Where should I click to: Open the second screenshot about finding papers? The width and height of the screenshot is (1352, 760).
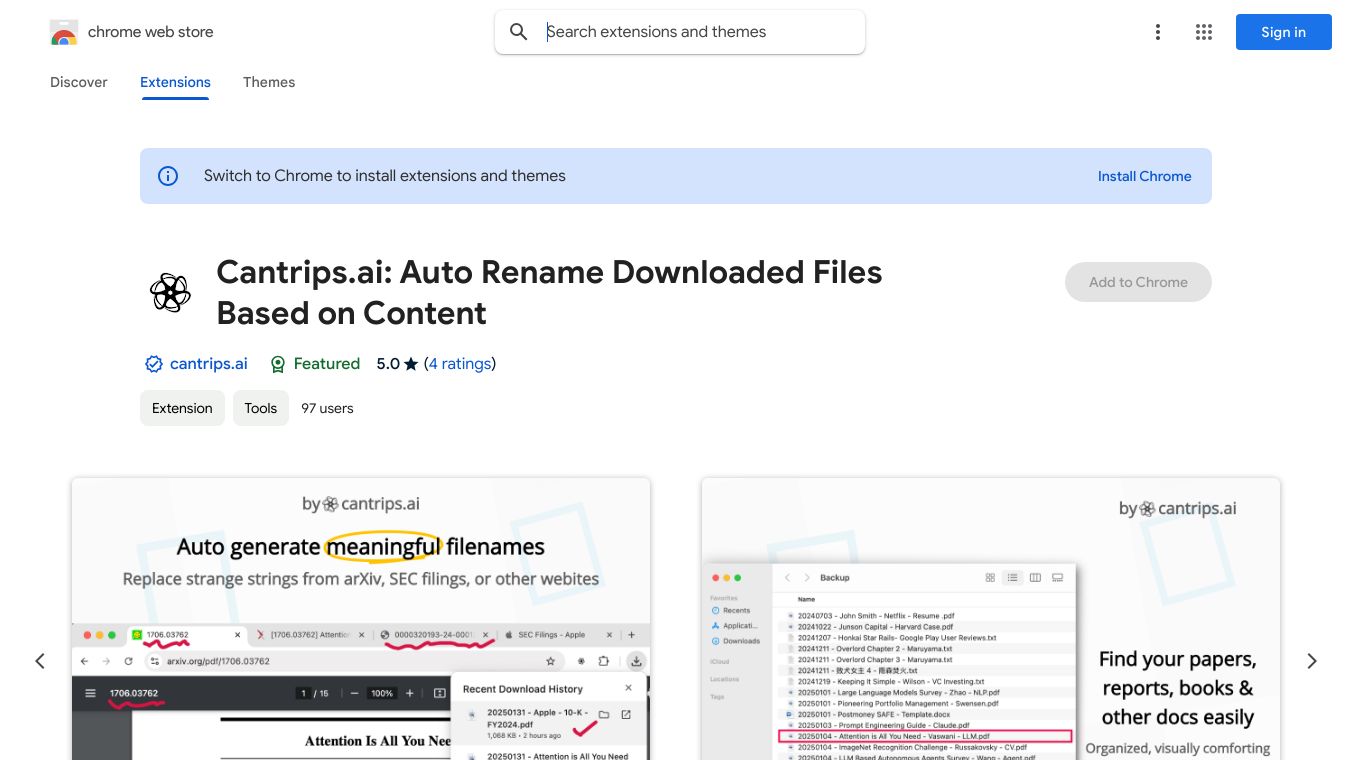tap(991, 619)
